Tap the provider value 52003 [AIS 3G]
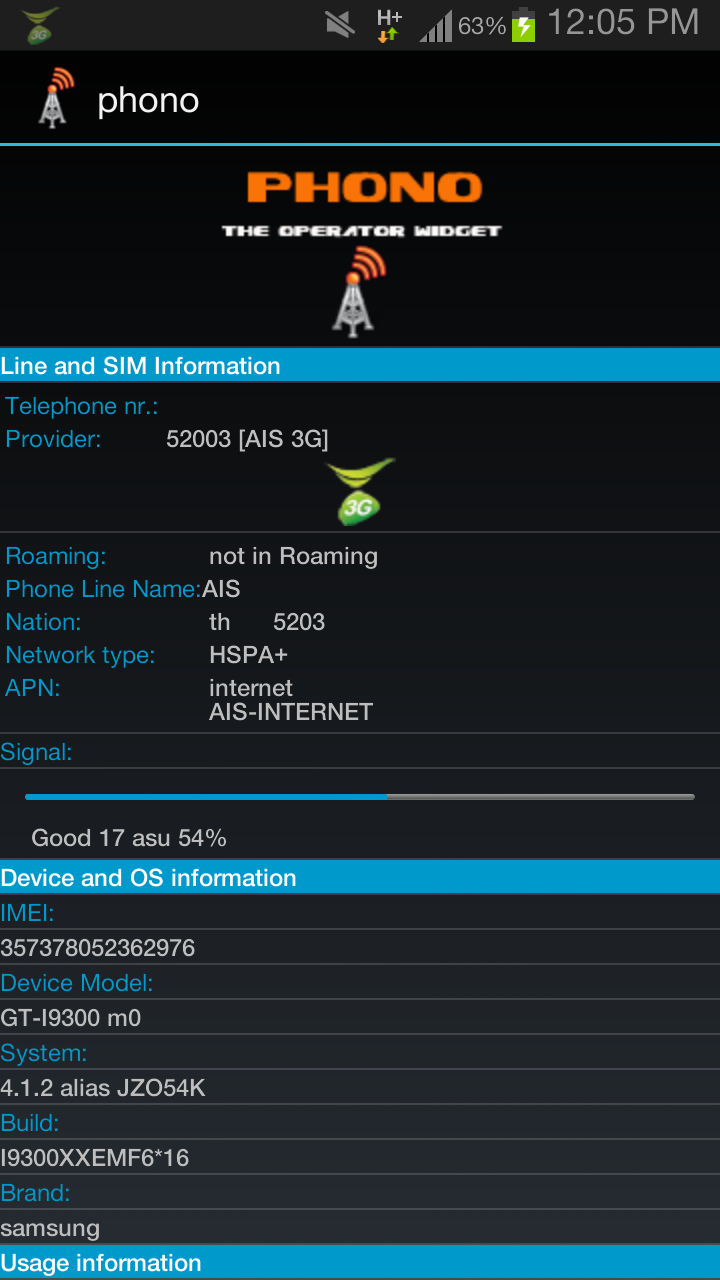The width and height of the screenshot is (720, 1280). 247,439
